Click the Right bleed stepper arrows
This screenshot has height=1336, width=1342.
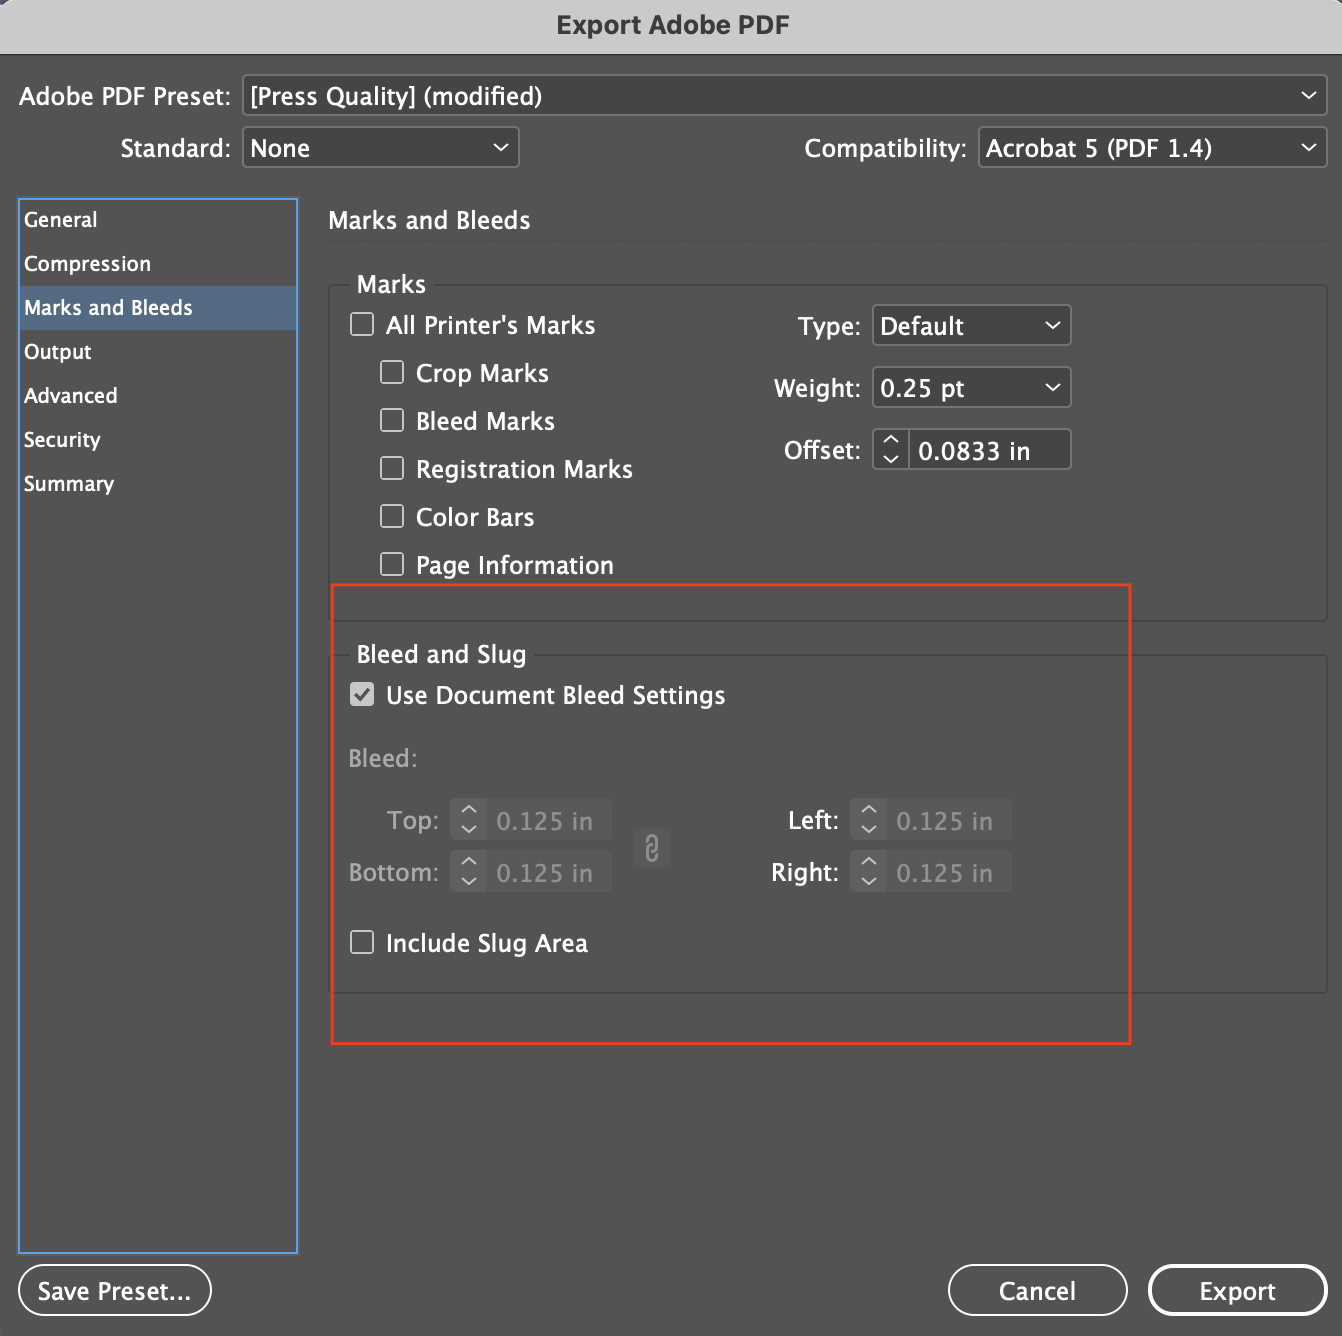pos(867,872)
